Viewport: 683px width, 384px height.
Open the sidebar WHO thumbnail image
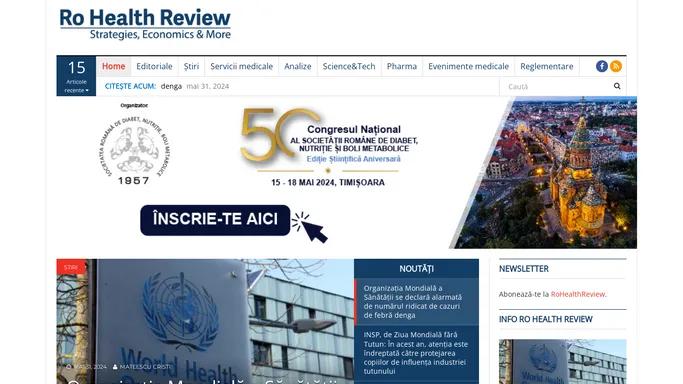point(562,361)
